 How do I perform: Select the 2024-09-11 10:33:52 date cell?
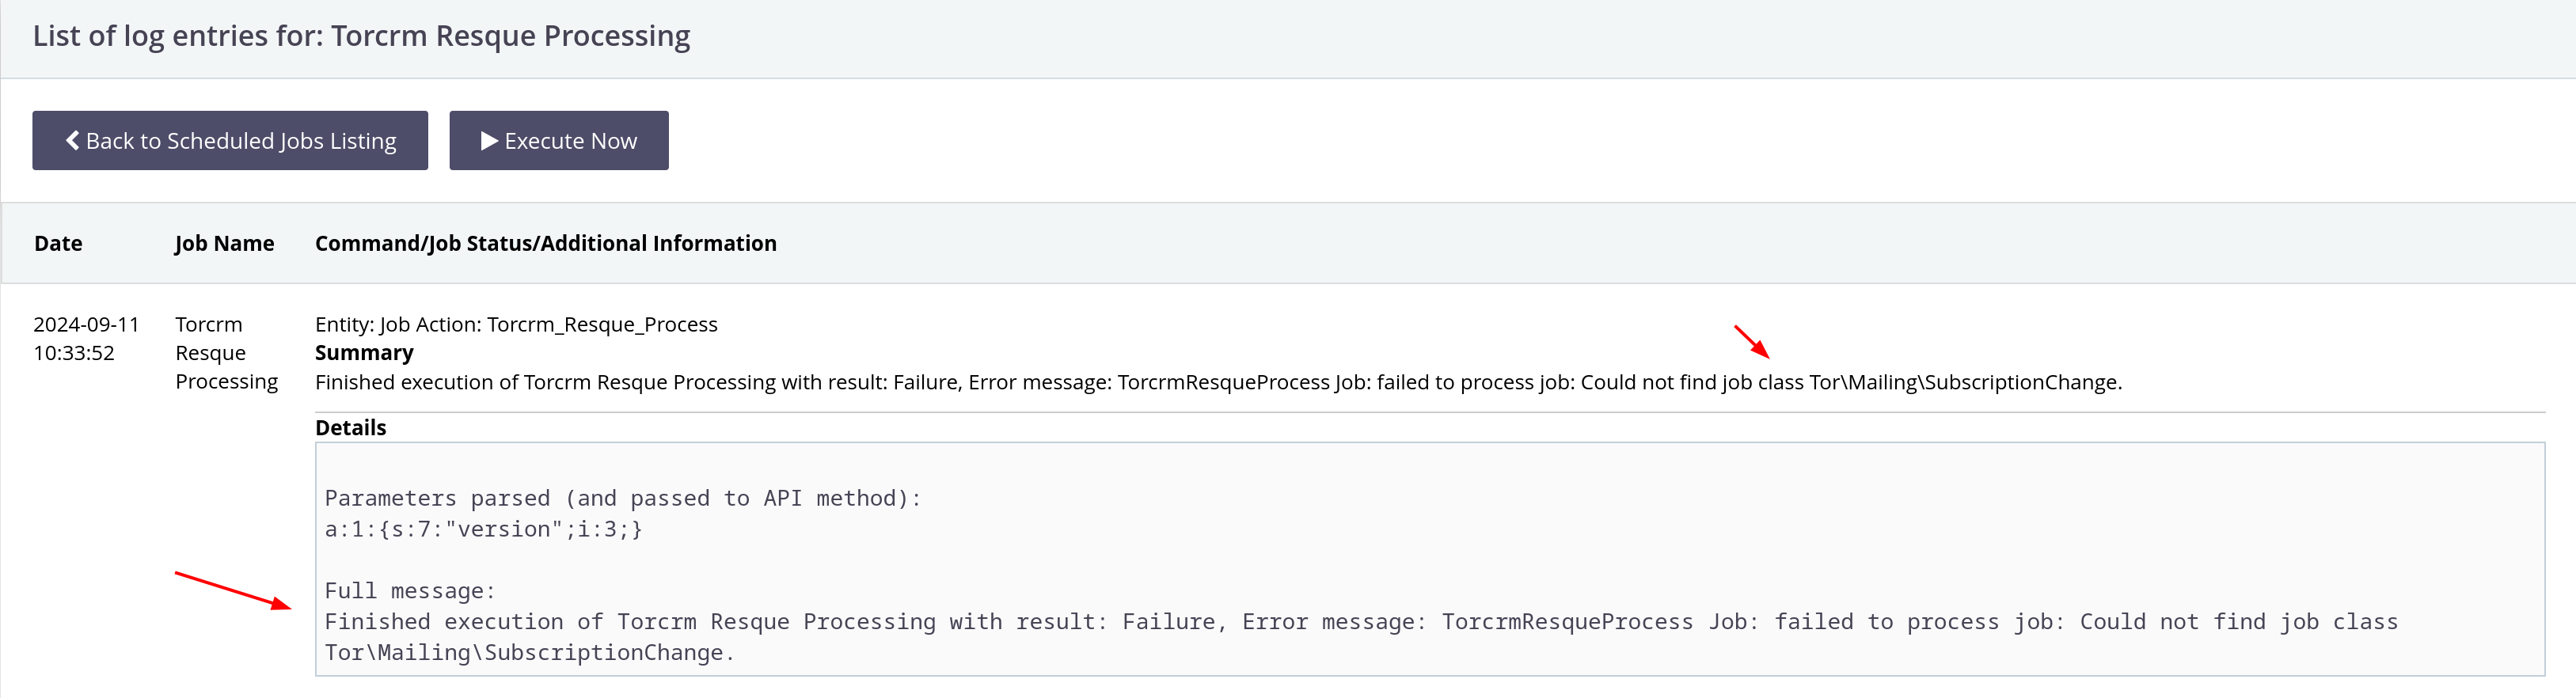86,338
